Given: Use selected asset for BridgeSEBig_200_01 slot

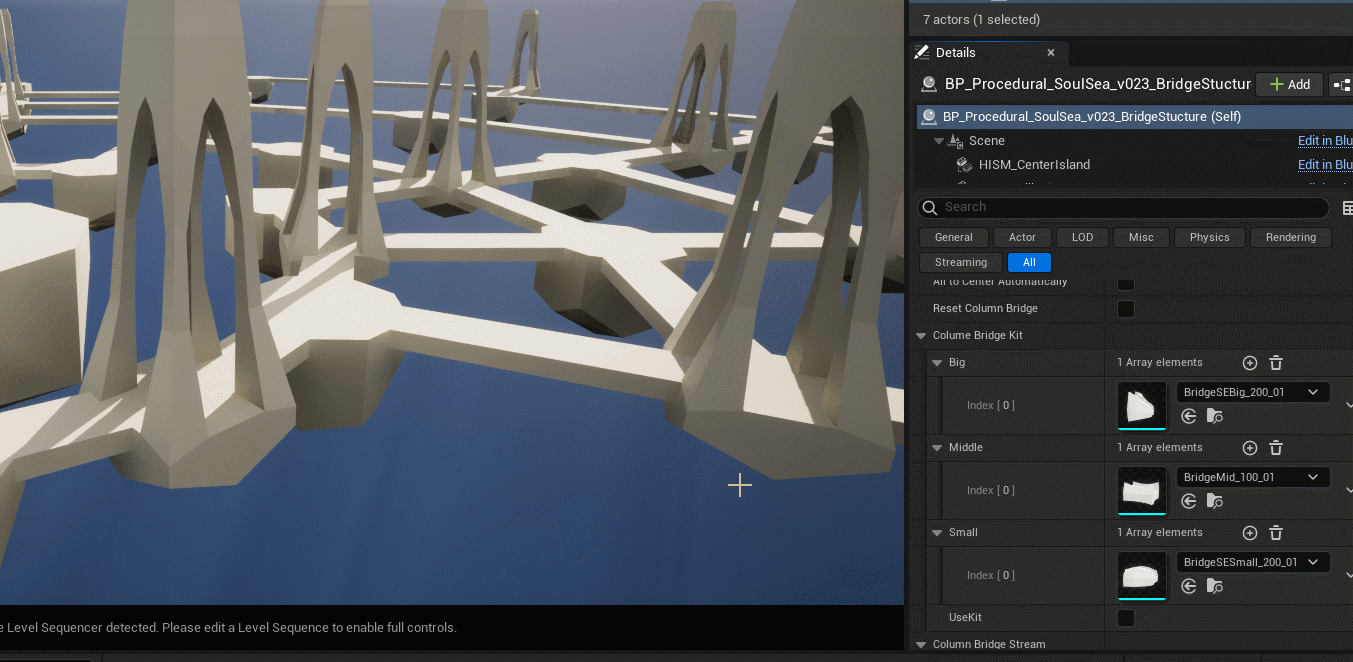Looking at the screenshot, I should point(1189,416).
